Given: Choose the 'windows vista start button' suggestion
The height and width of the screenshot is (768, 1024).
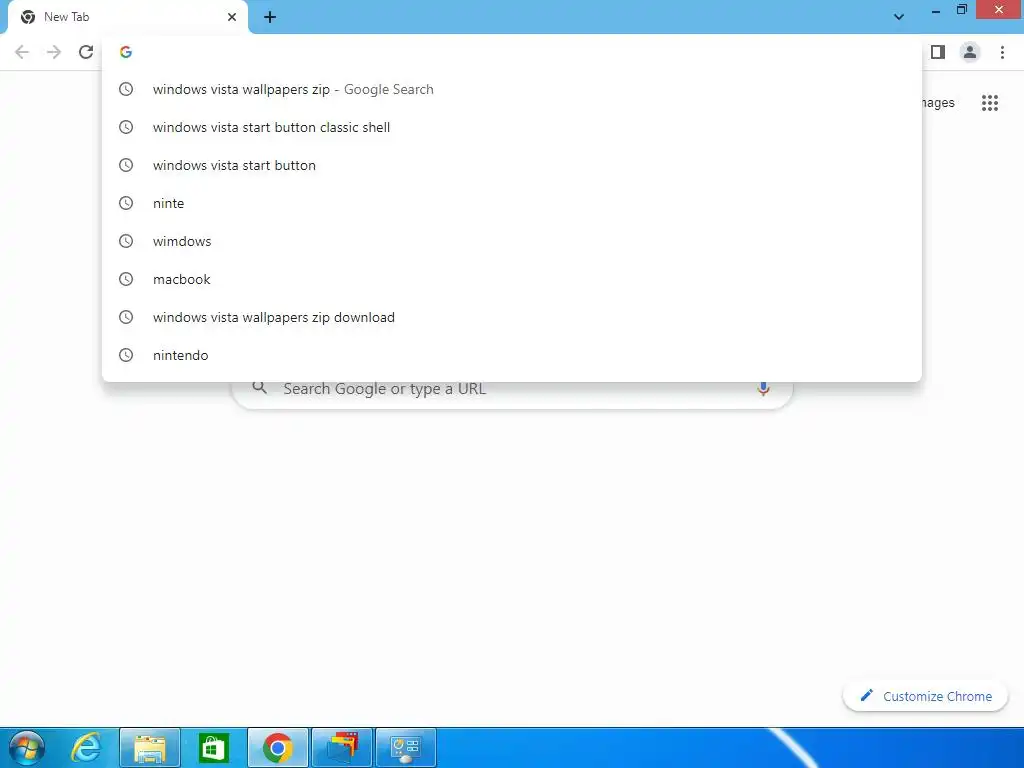Looking at the screenshot, I should (512, 165).
